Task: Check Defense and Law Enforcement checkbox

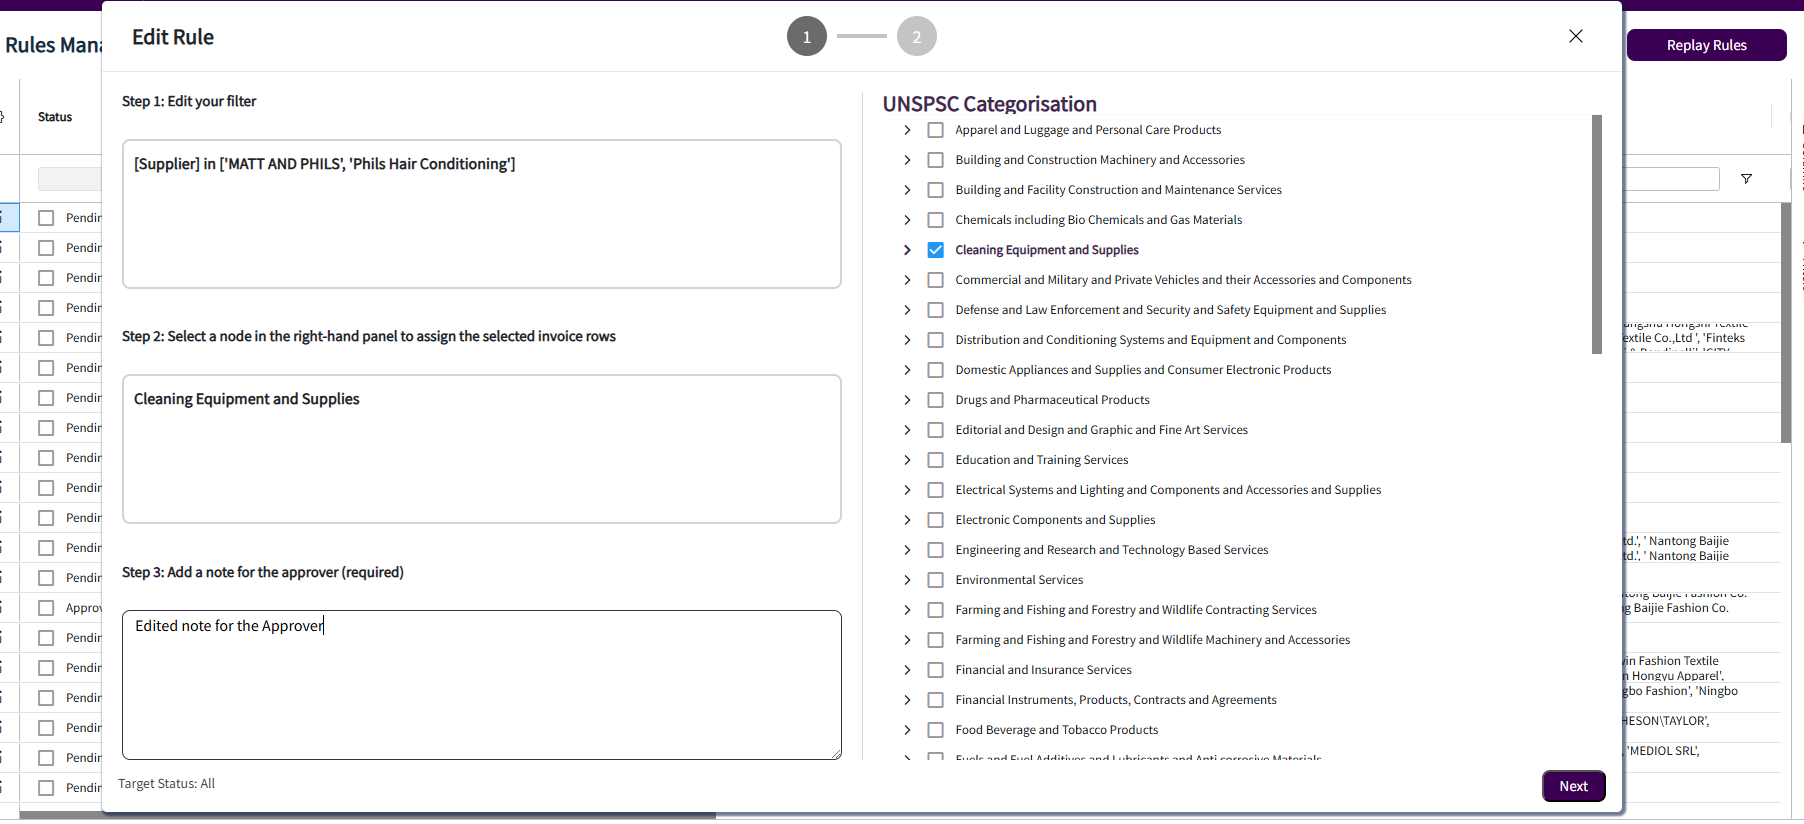Action: 936,310
